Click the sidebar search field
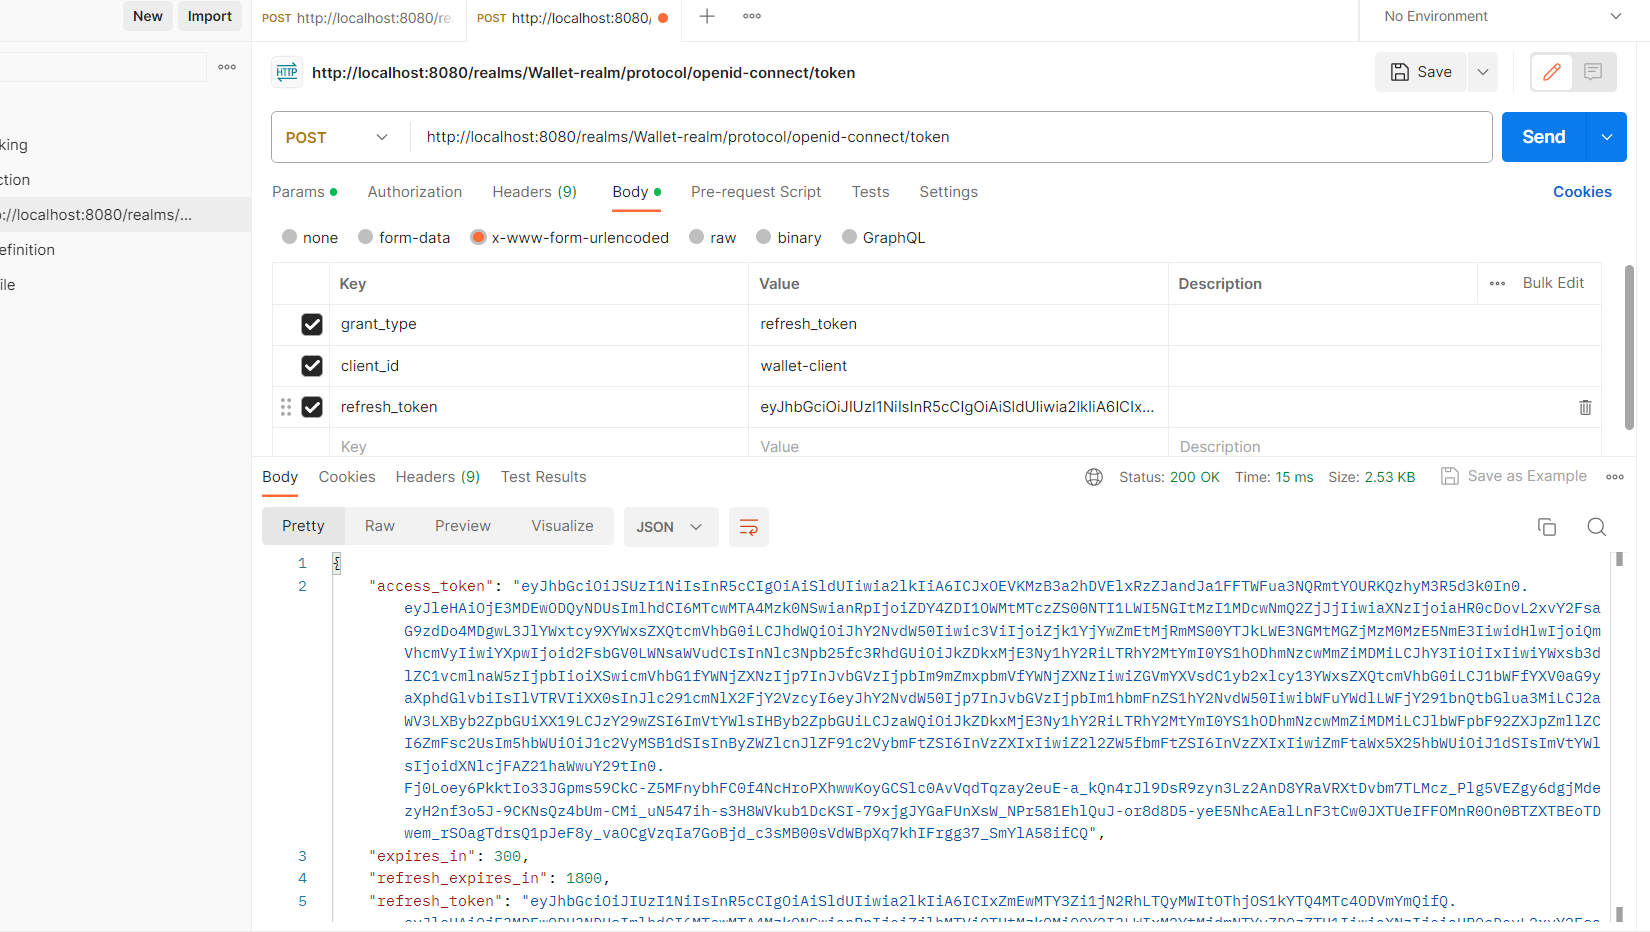Viewport: 1650px width, 932px height. [x=103, y=67]
